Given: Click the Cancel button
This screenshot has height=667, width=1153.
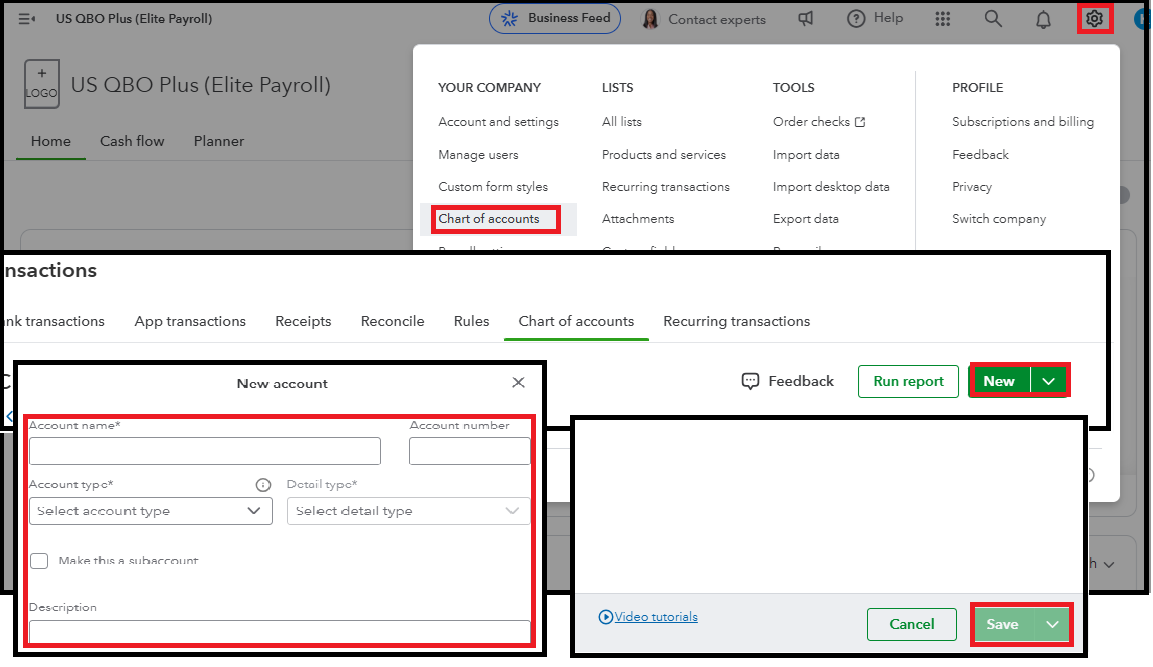Looking at the screenshot, I should click(x=912, y=624).
